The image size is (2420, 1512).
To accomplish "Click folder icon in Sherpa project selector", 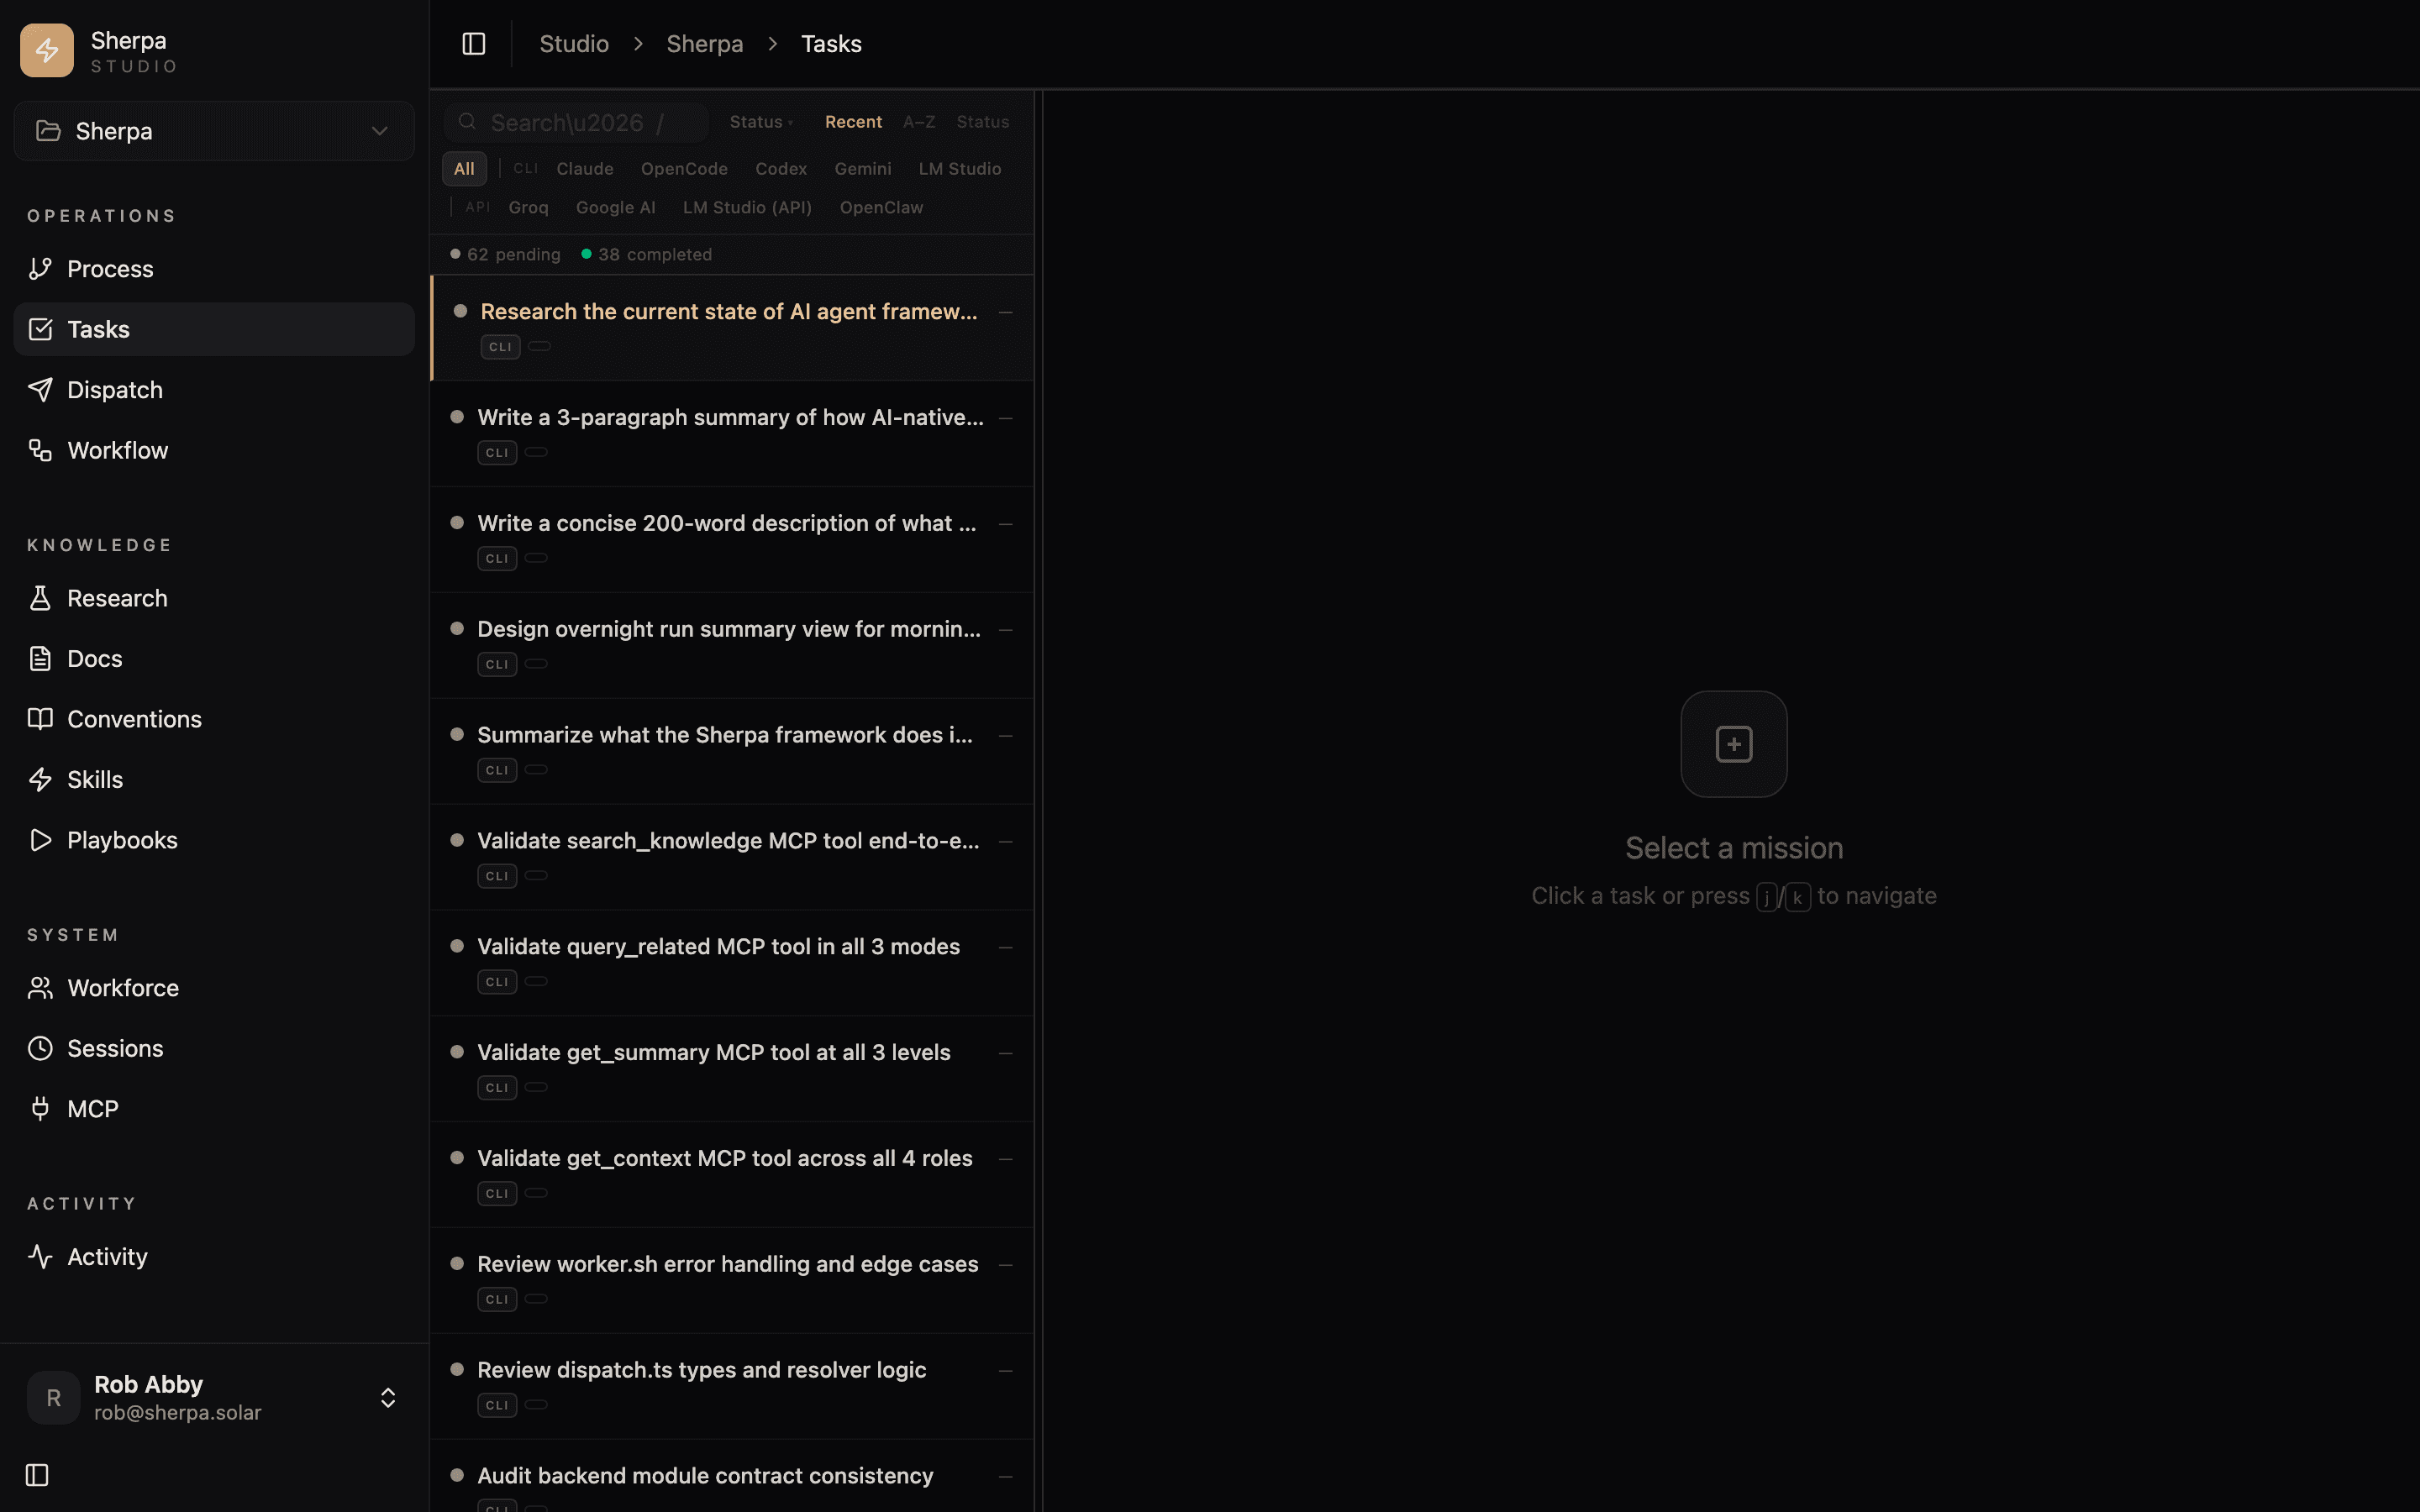I will pyautogui.click(x=48, y=131).
